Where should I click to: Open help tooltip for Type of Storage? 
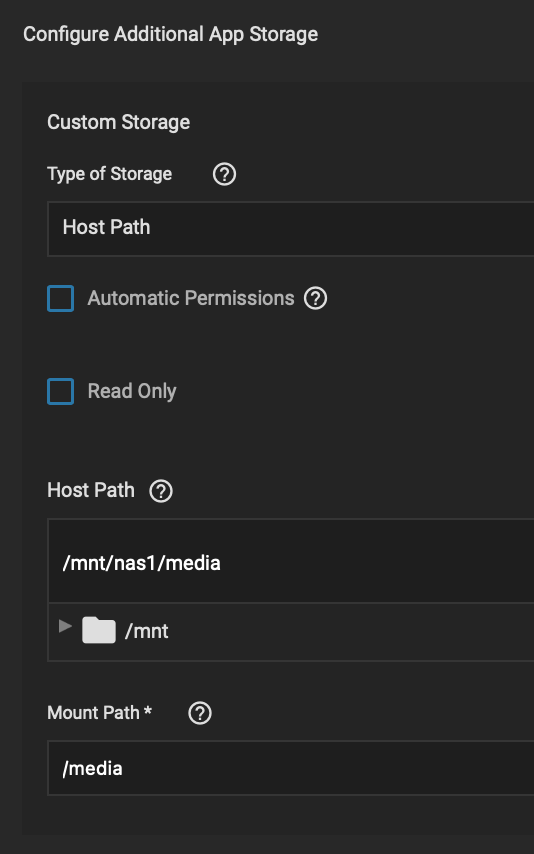(x=224, y=175)
